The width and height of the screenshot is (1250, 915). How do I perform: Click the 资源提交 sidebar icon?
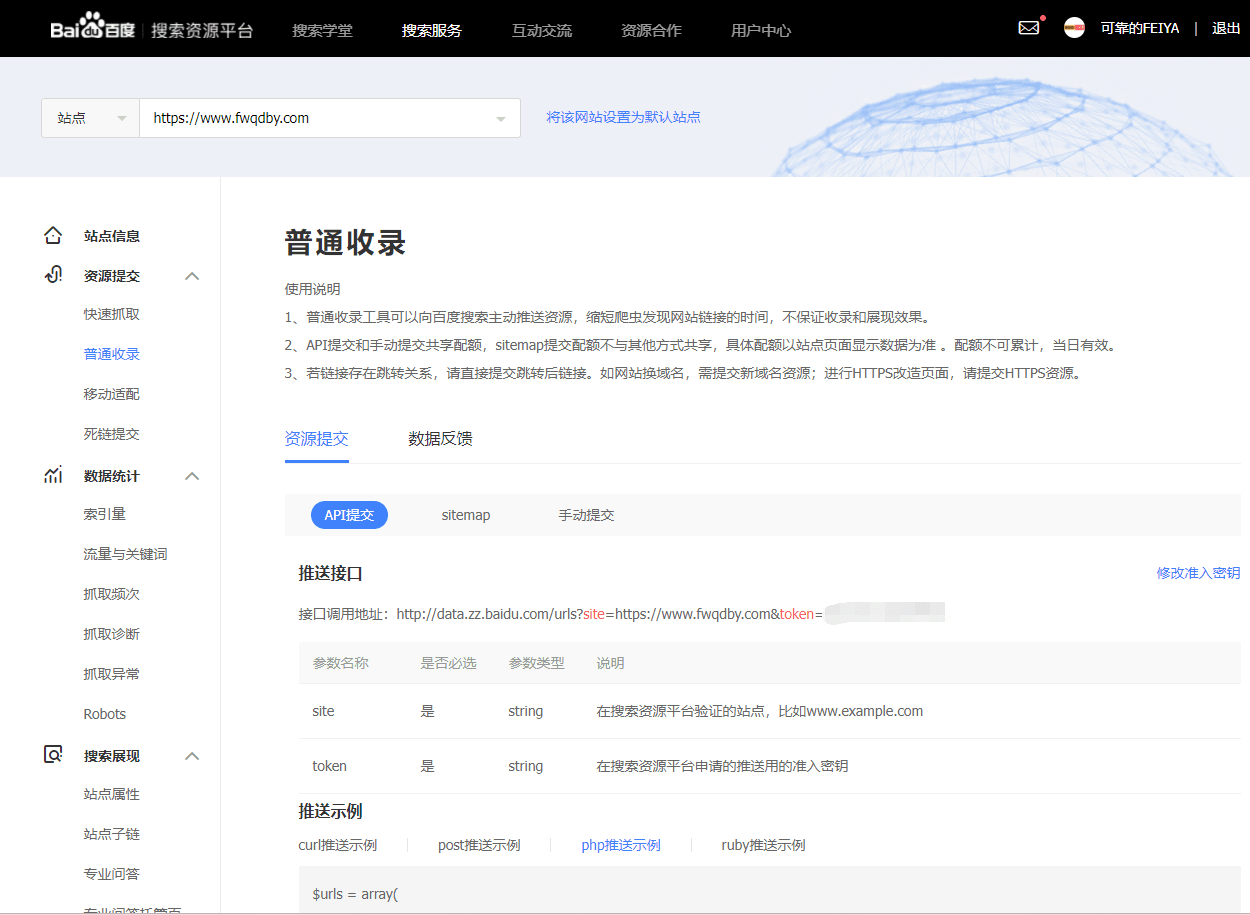pos(53,275)
